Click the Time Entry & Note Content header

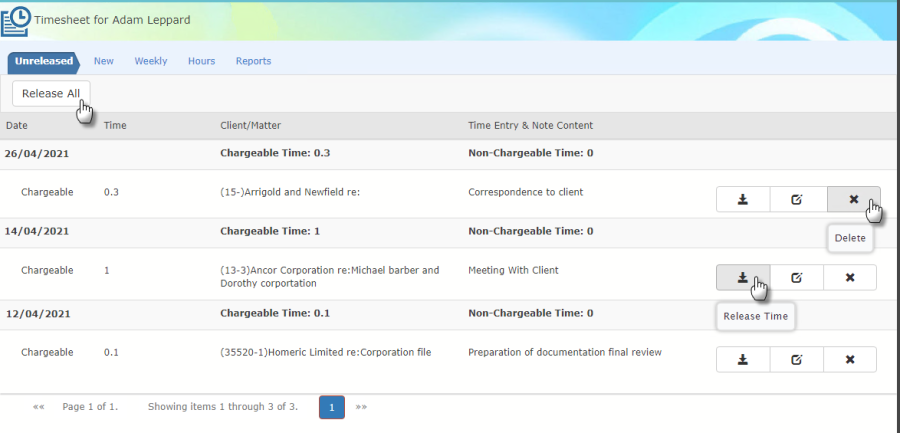(530, 125)
